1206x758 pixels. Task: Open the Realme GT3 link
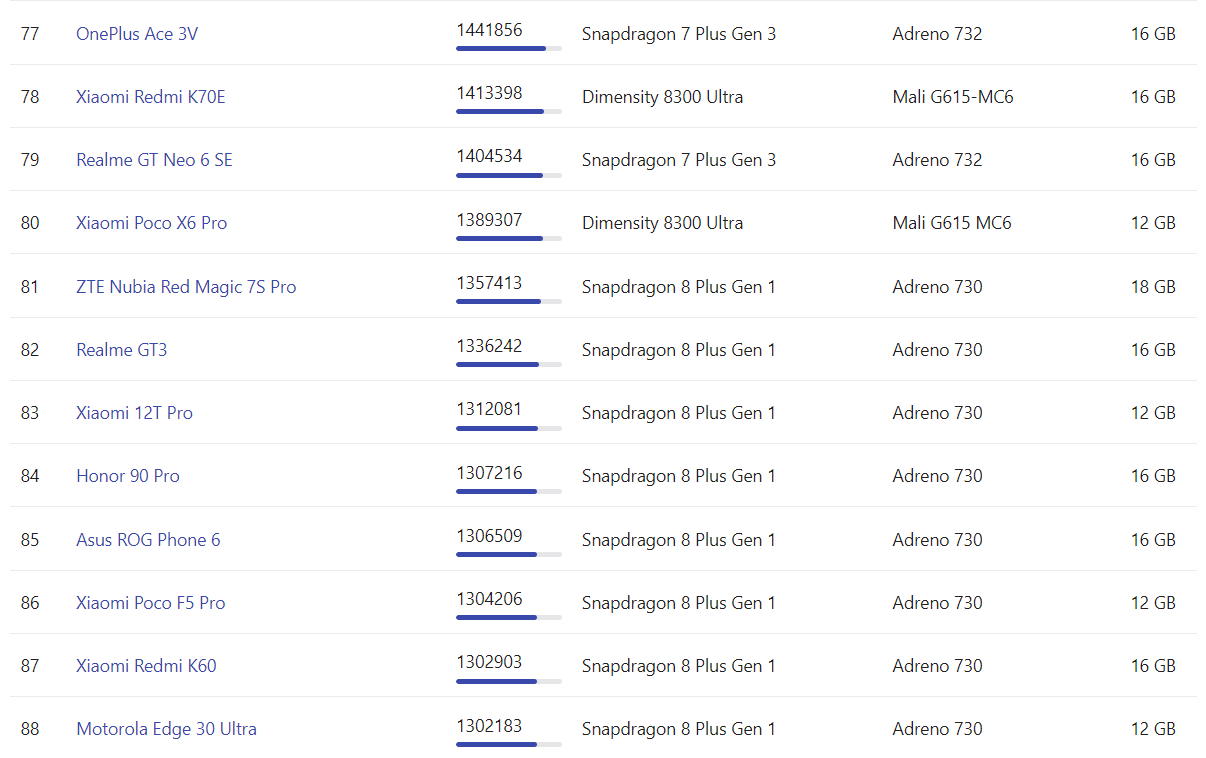[121, 350]
